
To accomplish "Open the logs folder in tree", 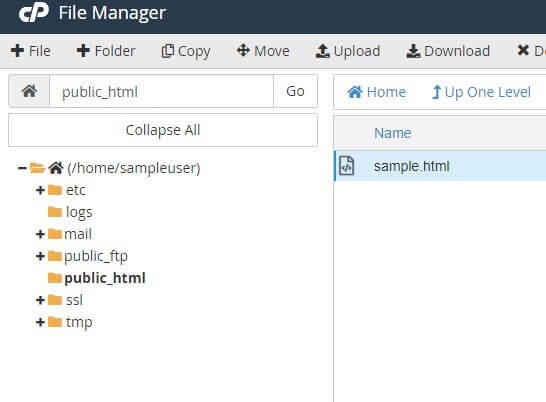I will pos(79,212).
